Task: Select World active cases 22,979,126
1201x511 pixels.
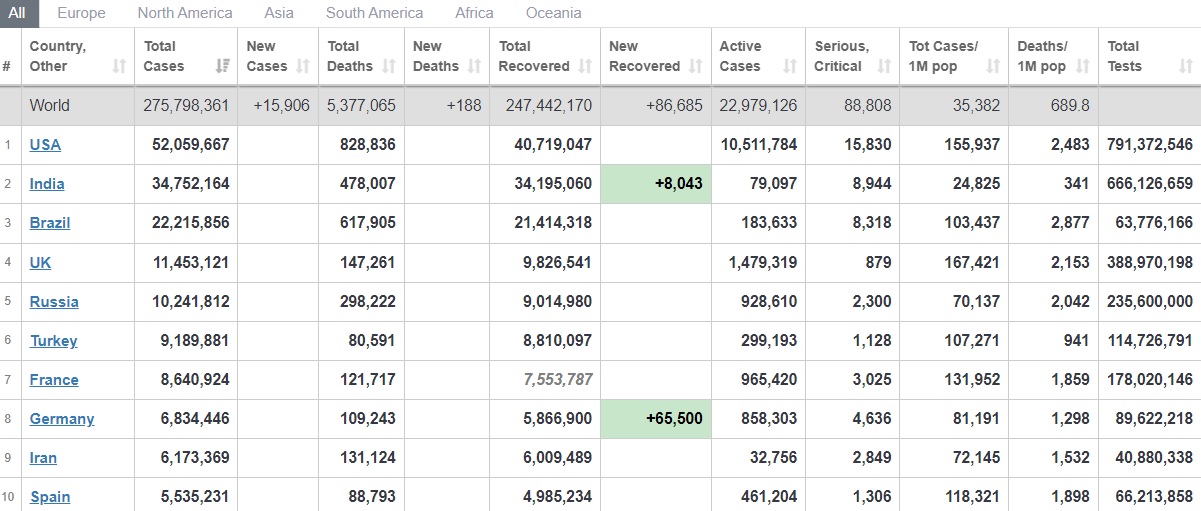Action: [758, 106]
